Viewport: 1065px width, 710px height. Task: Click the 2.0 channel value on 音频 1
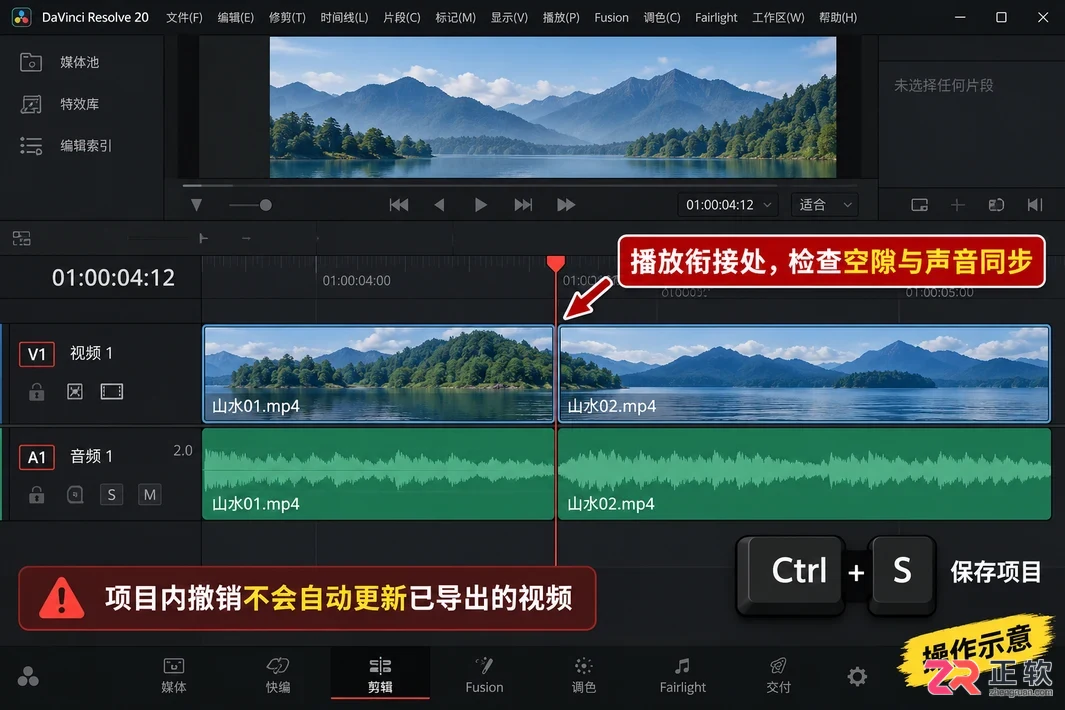[x=183, y=450]
